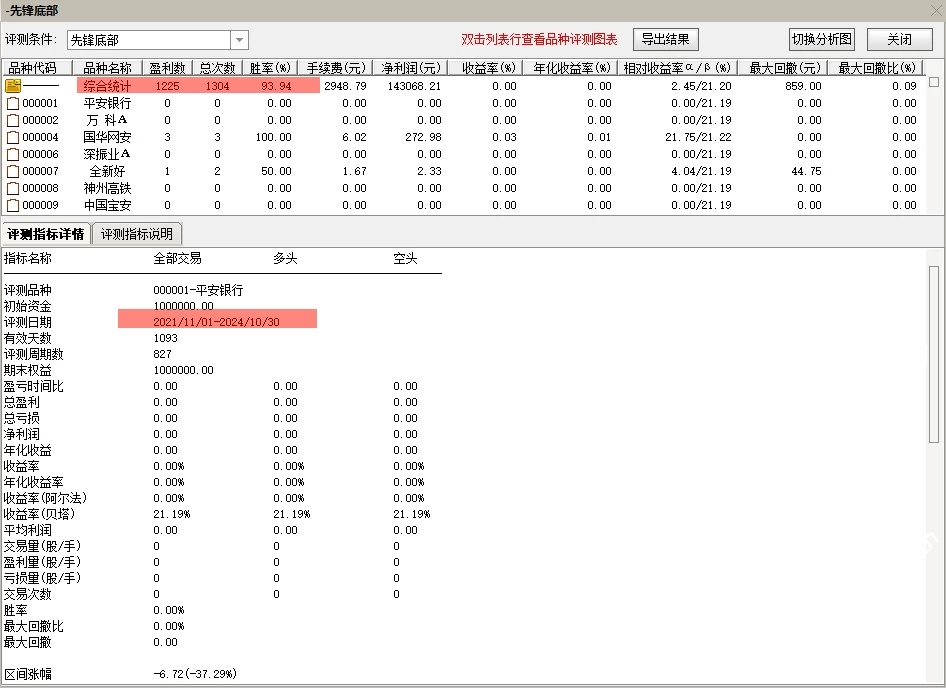Select the 深振业A row
946x688 pixels.
(463, 154)
